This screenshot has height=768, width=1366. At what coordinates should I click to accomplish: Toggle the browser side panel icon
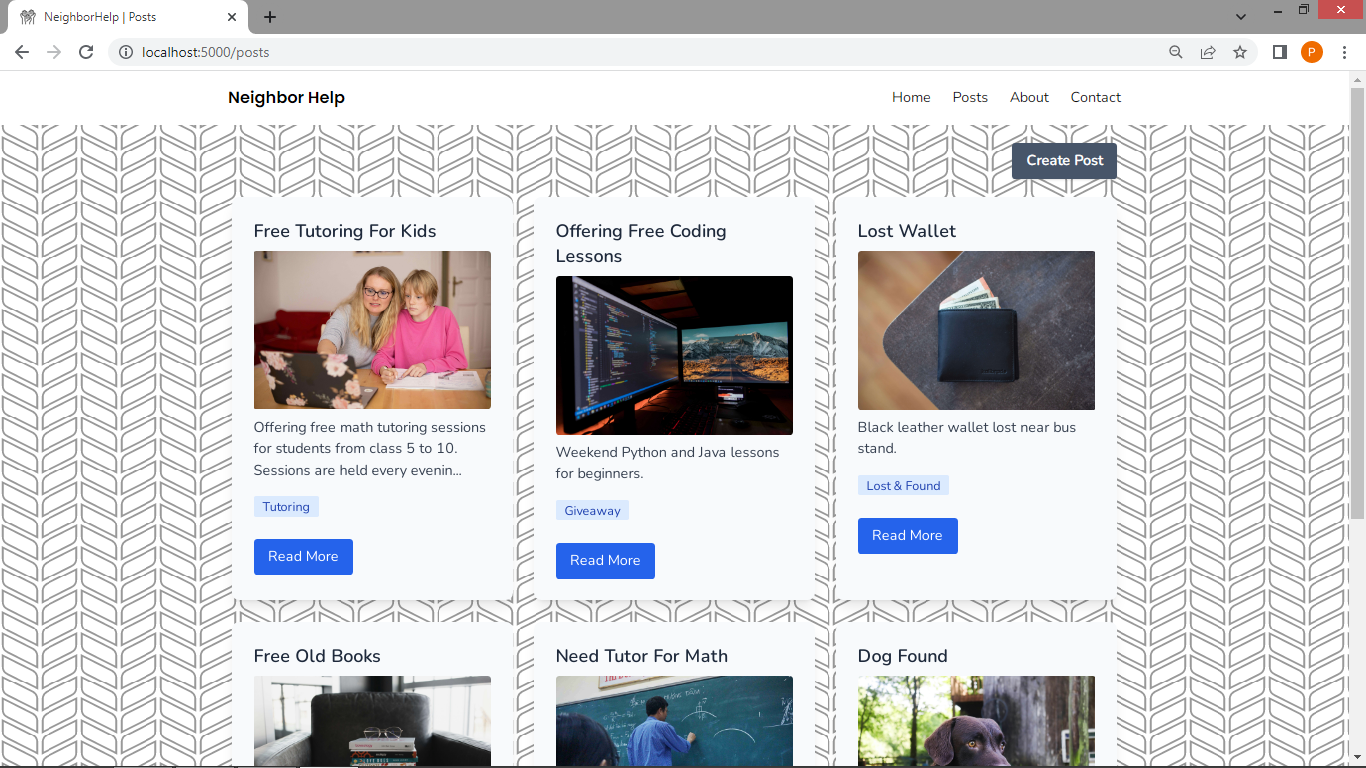(x=1279, y=52)
